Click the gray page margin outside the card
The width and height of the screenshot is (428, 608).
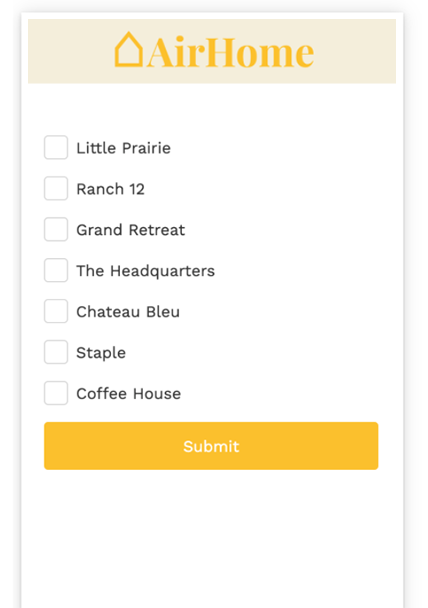pyautogui.click(x=10, y=310)
